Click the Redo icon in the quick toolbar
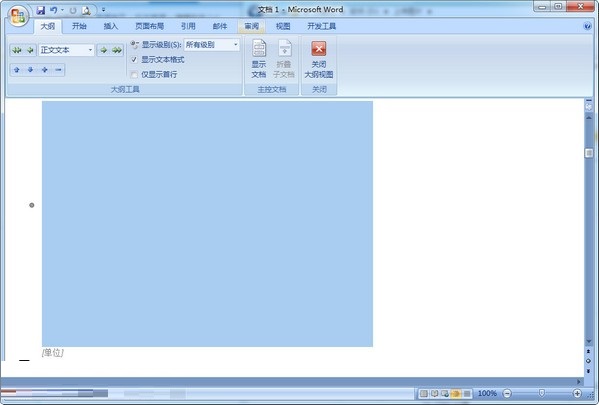The height and width of the screenshot is (405, 599). coord(73,11)
